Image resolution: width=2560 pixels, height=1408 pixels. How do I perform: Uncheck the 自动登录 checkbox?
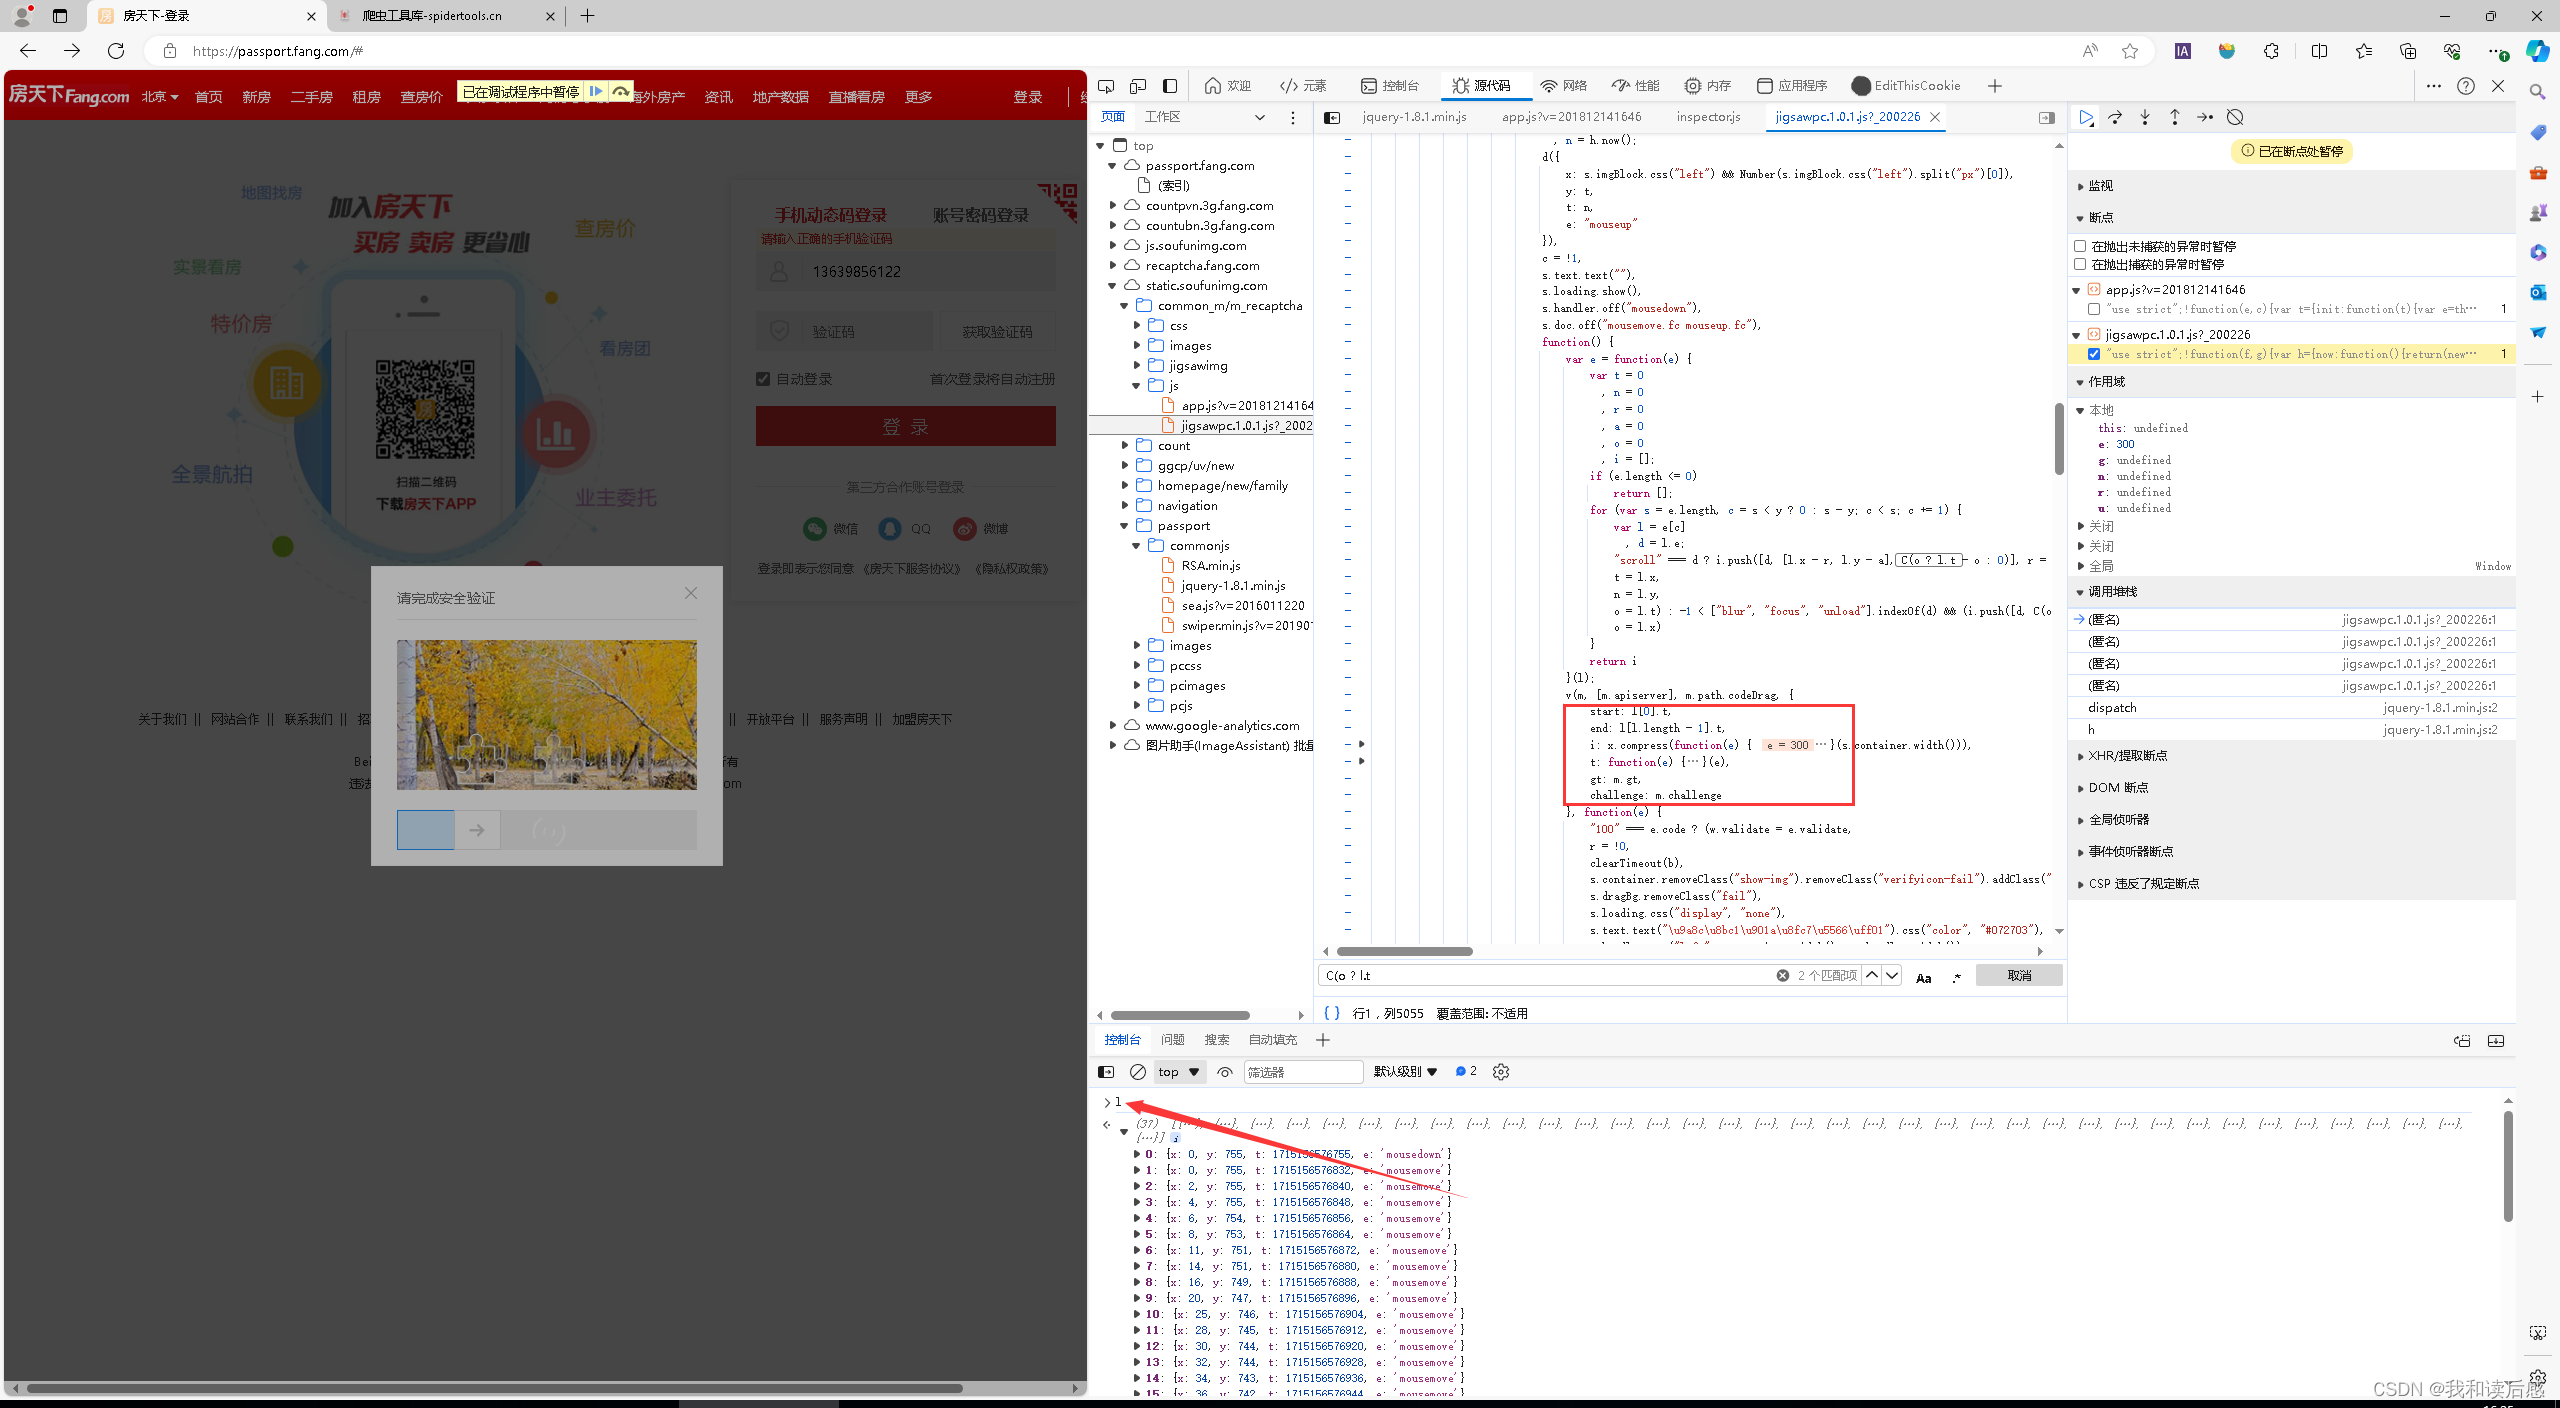763,379
